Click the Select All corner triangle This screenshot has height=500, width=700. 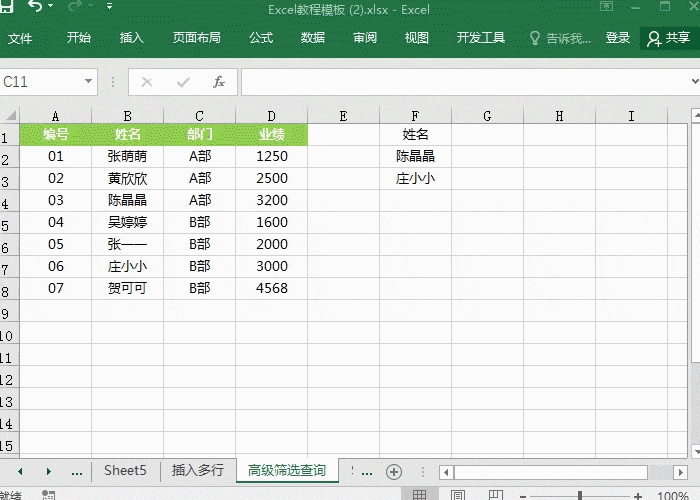pyautogui.click(x=10, y=115)
